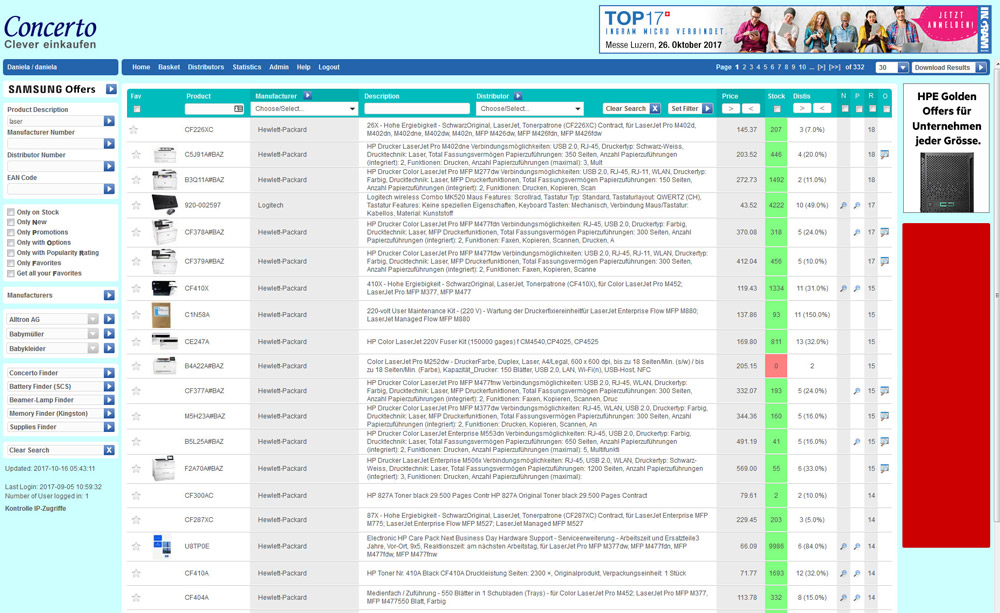The width and height of the screenshot is (1000, 613).
Task: Toggle Fav column header checkbox
Action: point(136,109)
